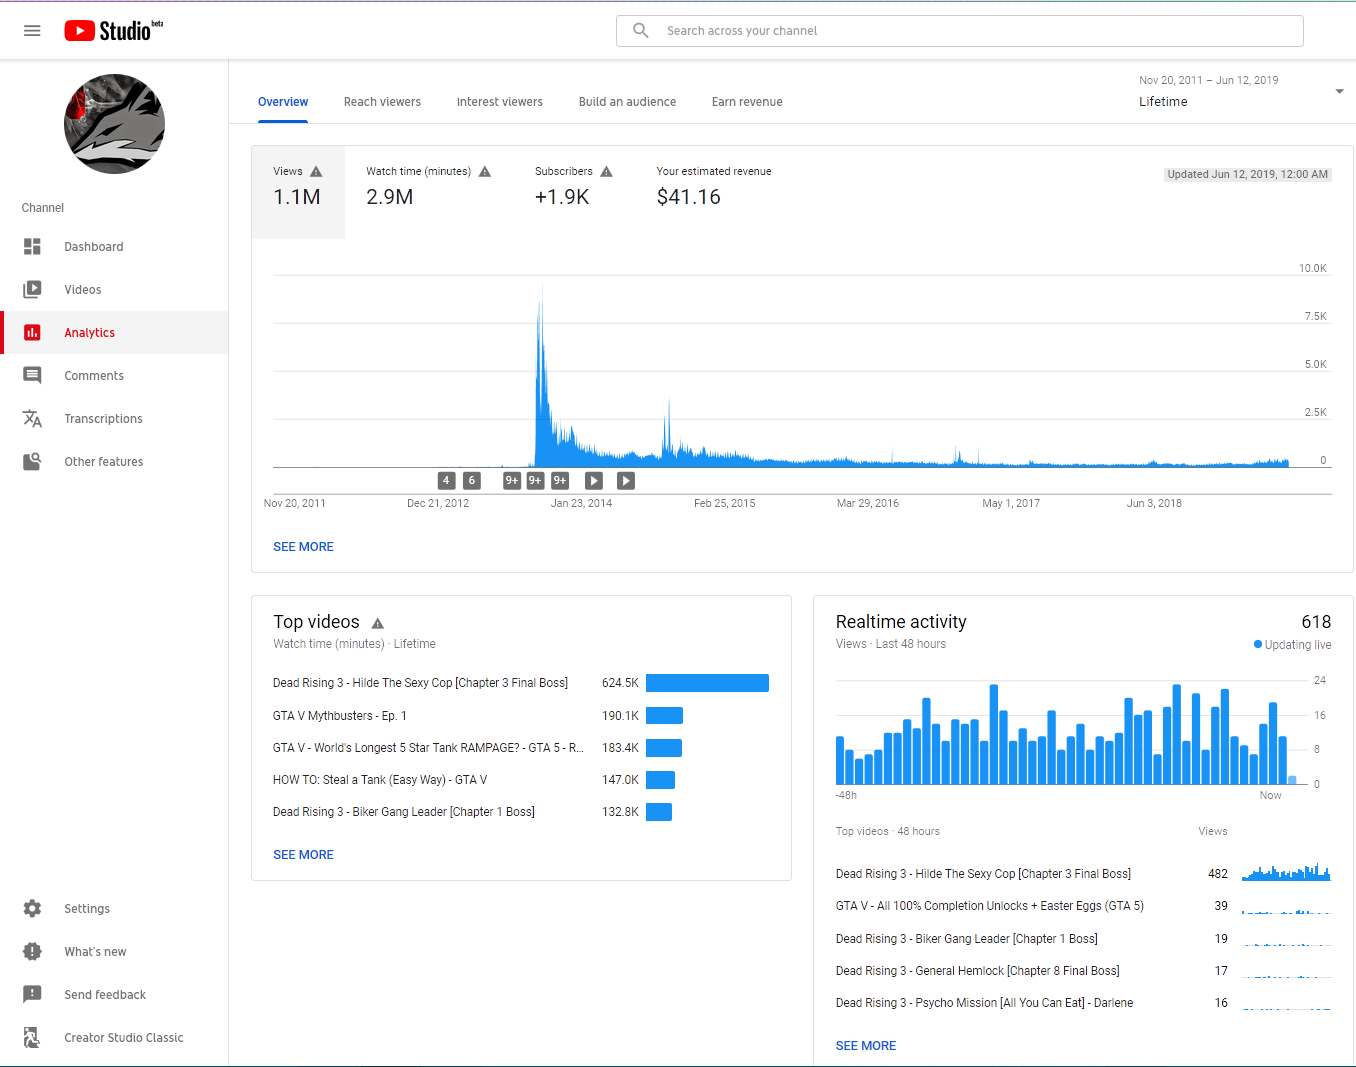Click the YouTube Studio logo
Image resolution: width=1356 pixels, height=1067 pixels.
[x=113, y=31]
